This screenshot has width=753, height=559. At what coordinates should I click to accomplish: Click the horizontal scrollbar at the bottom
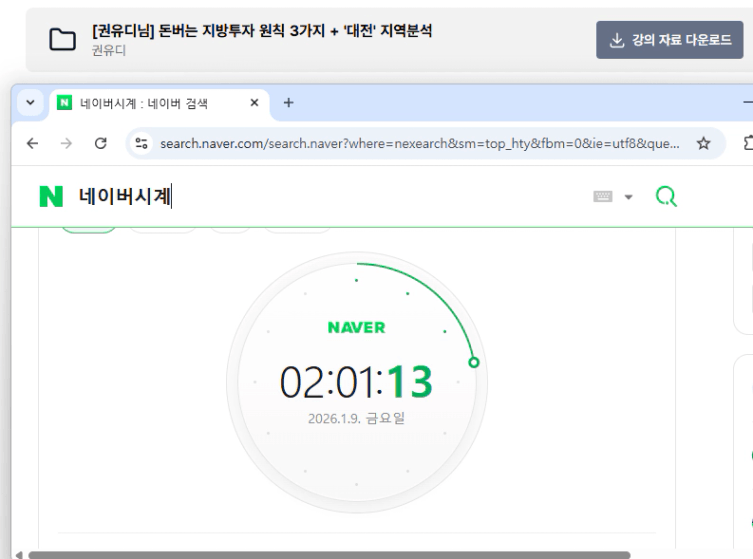[x=329, y=555]
